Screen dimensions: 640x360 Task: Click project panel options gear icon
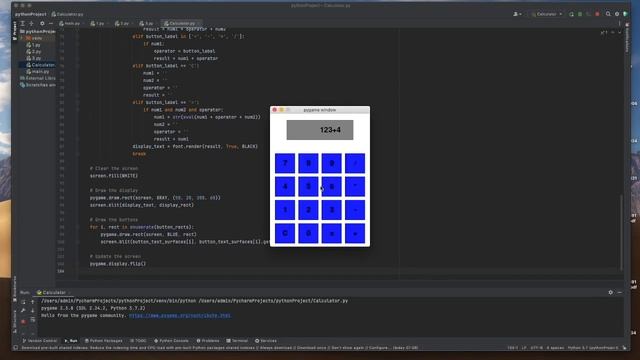pyautogui.click(x=42, y=23)
